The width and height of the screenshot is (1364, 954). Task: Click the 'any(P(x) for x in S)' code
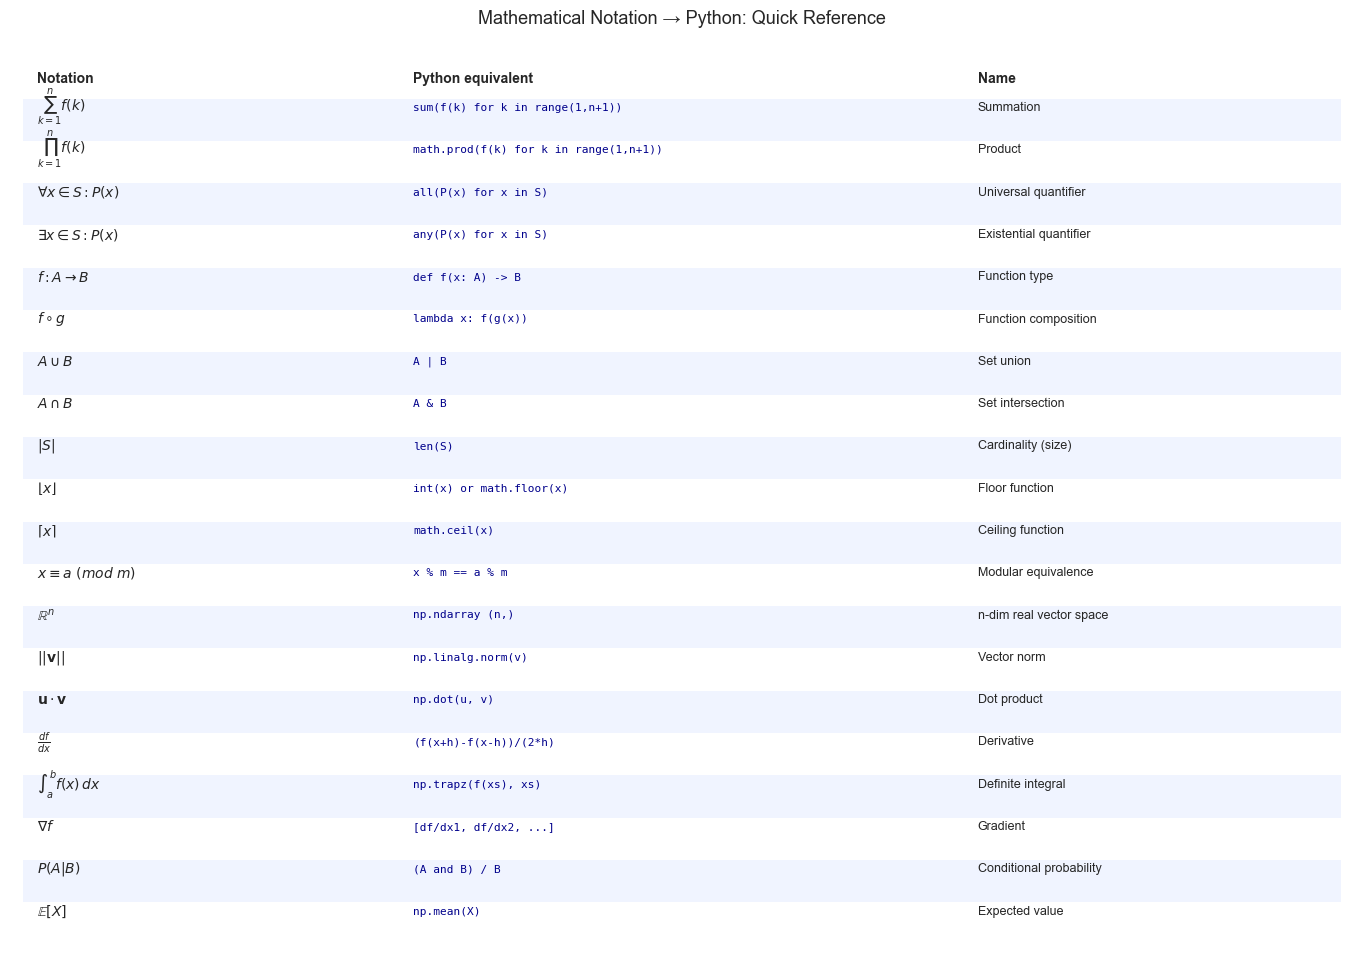pos(480,235)
